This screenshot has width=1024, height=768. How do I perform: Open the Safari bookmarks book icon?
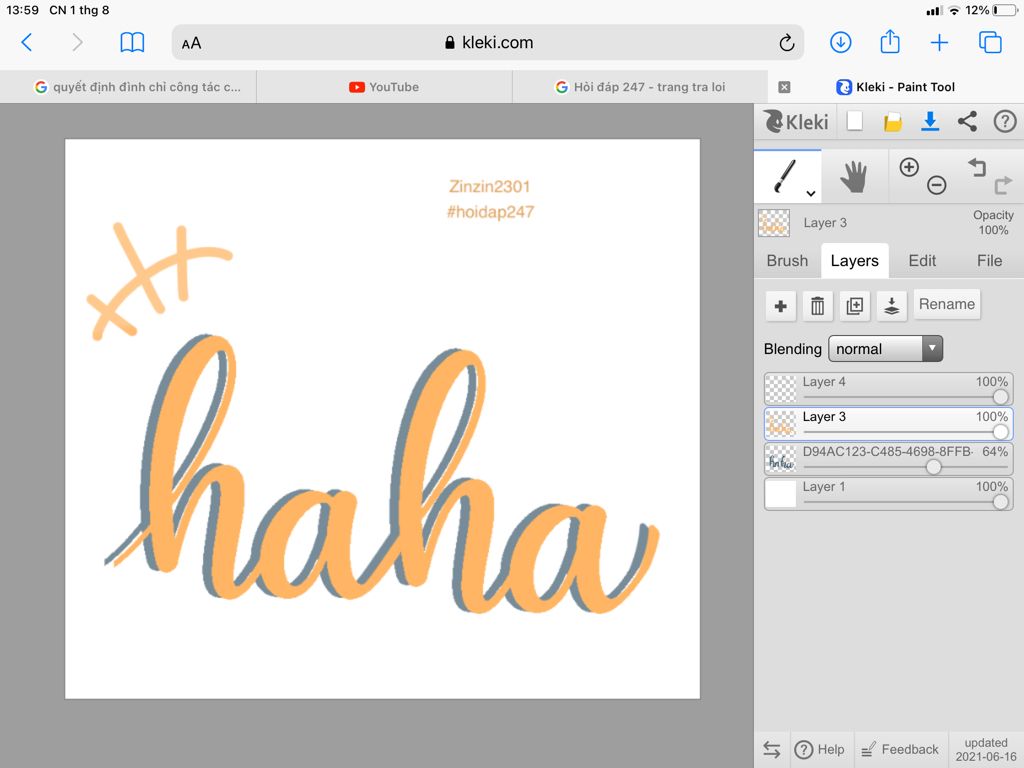coord(132,43)
